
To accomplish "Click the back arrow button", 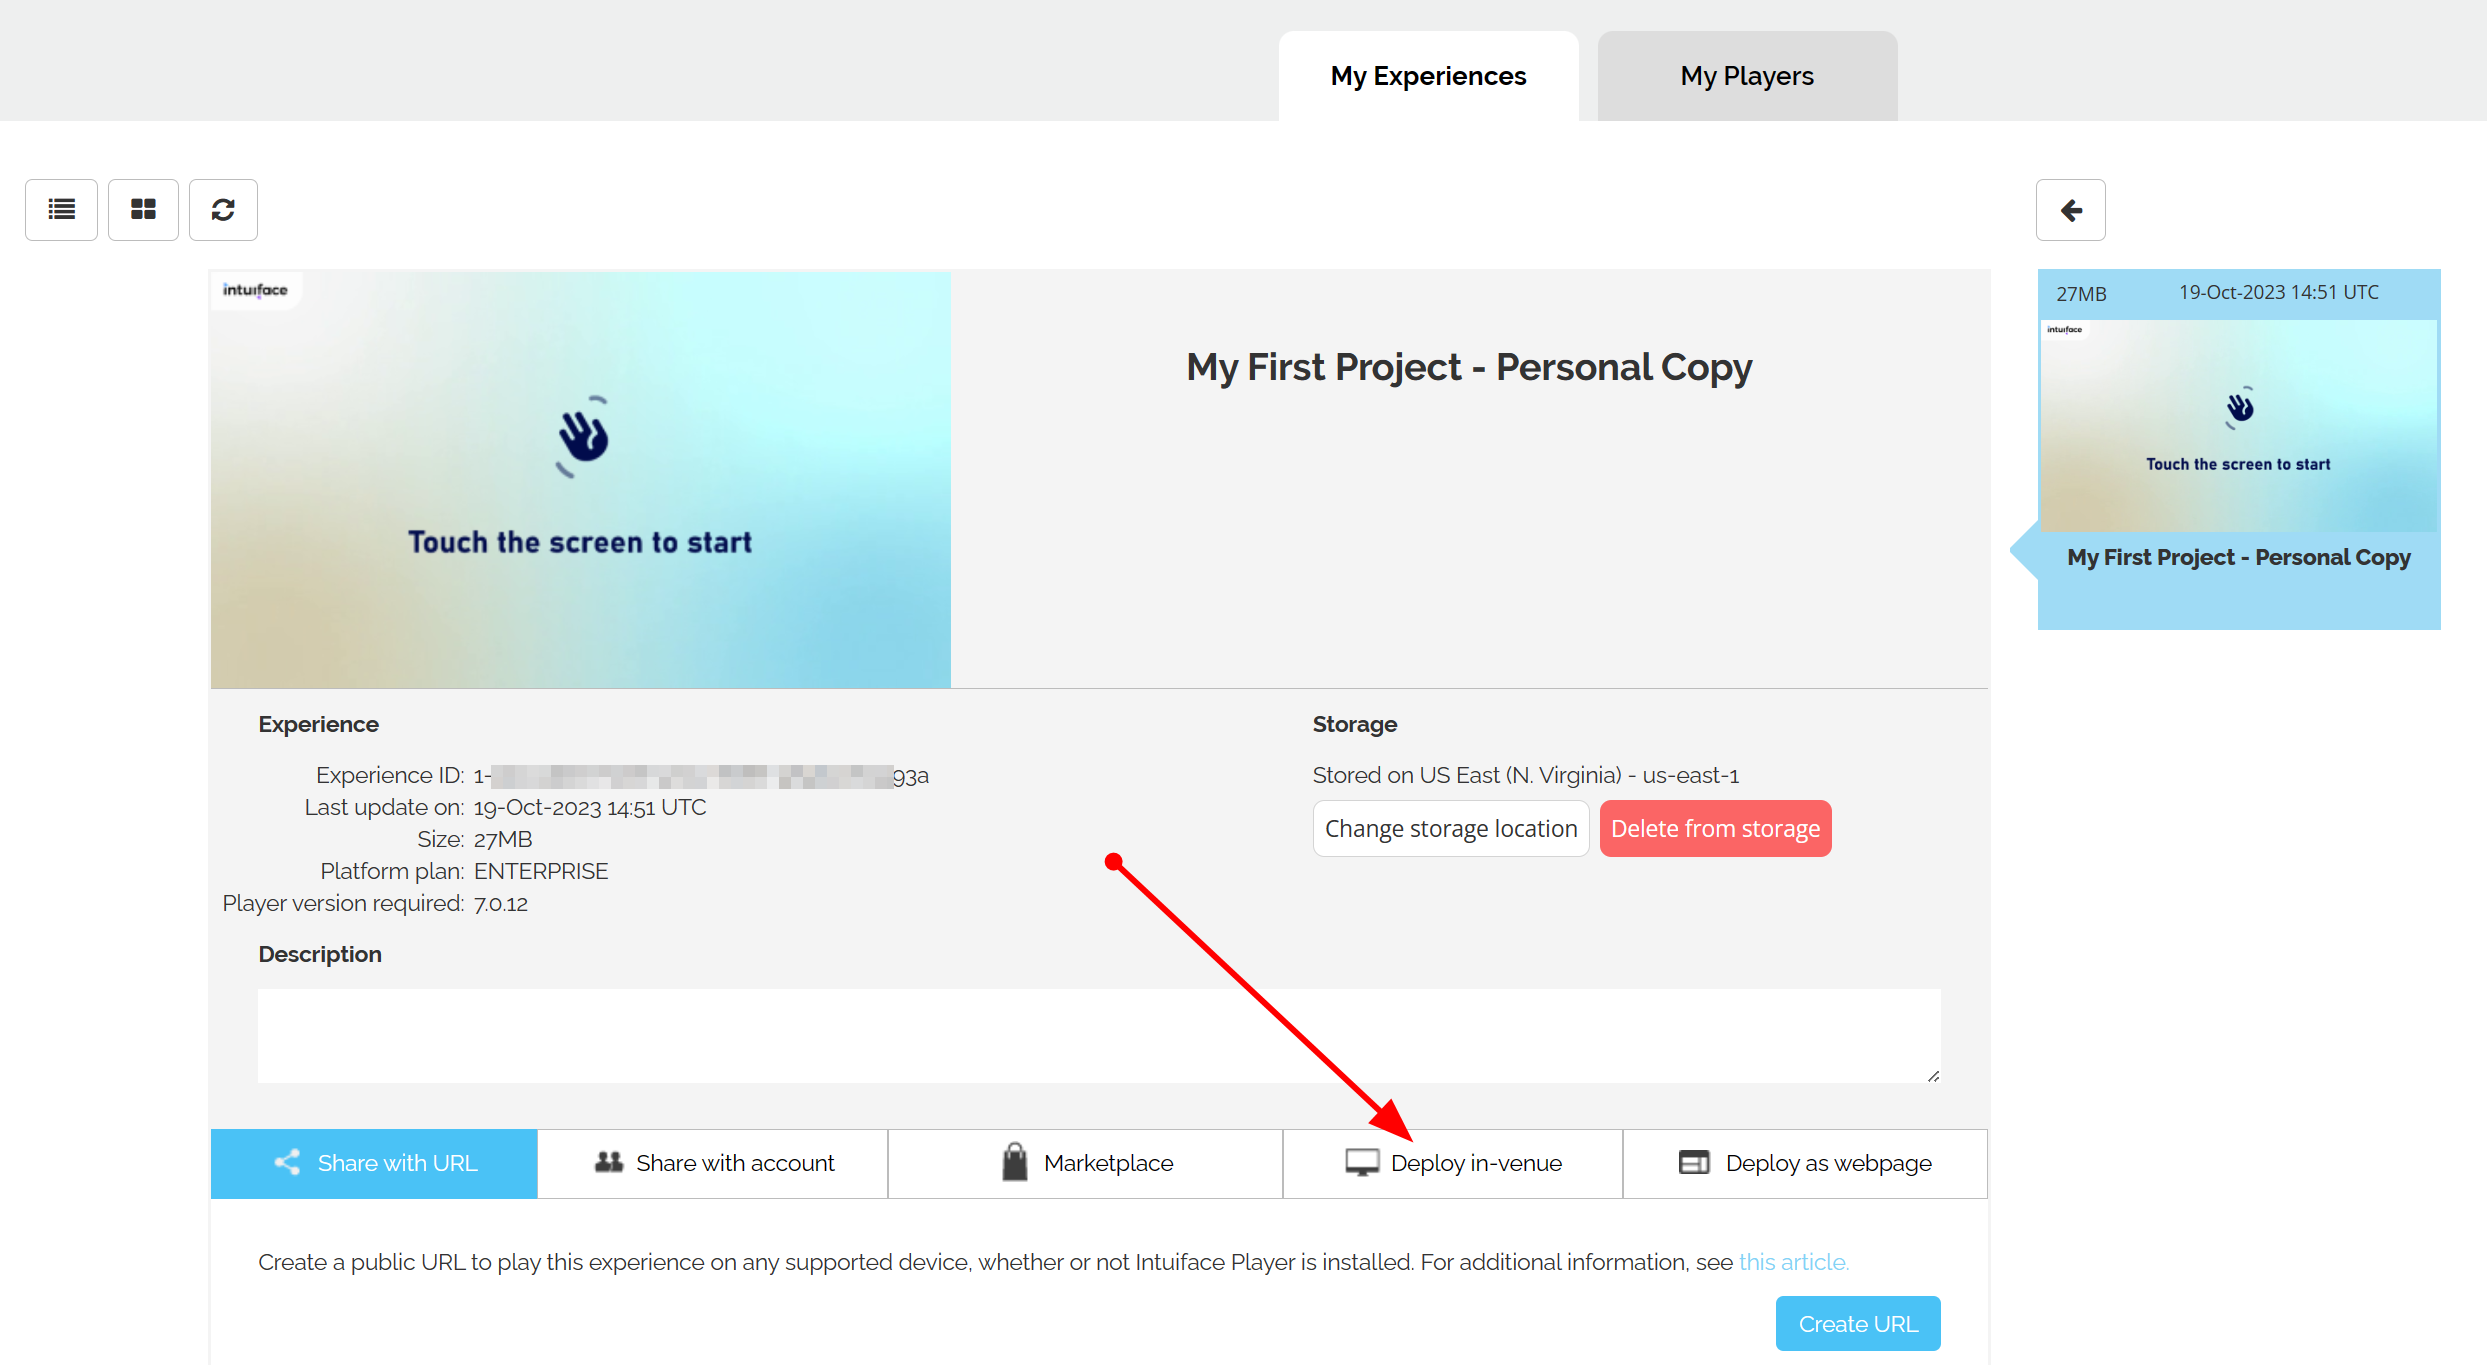I will tap(2071, 210).
